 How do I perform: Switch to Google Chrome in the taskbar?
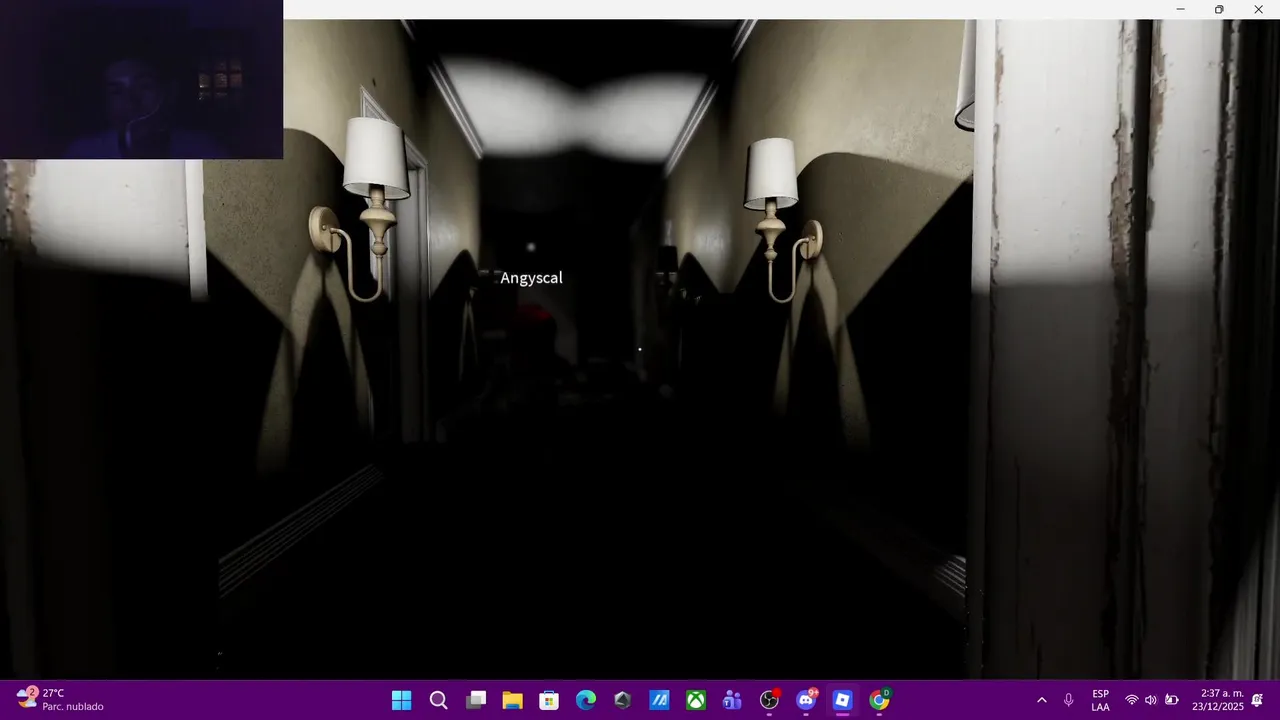[x=879, y=700]
